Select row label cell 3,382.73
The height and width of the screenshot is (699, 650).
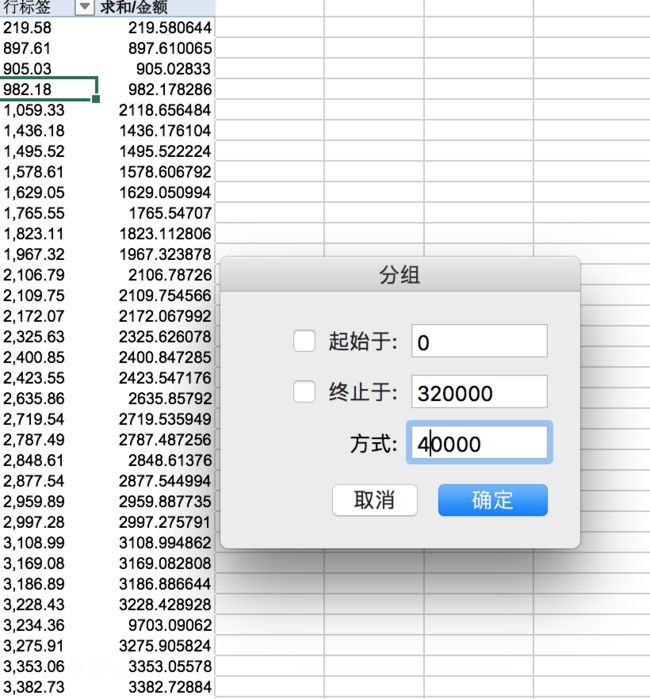click(x=49, y=687)
